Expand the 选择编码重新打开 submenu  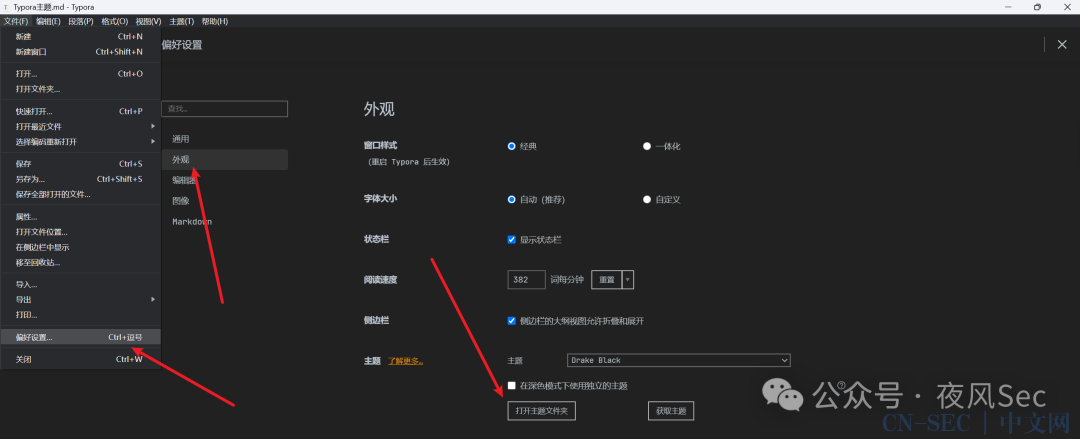81,142
